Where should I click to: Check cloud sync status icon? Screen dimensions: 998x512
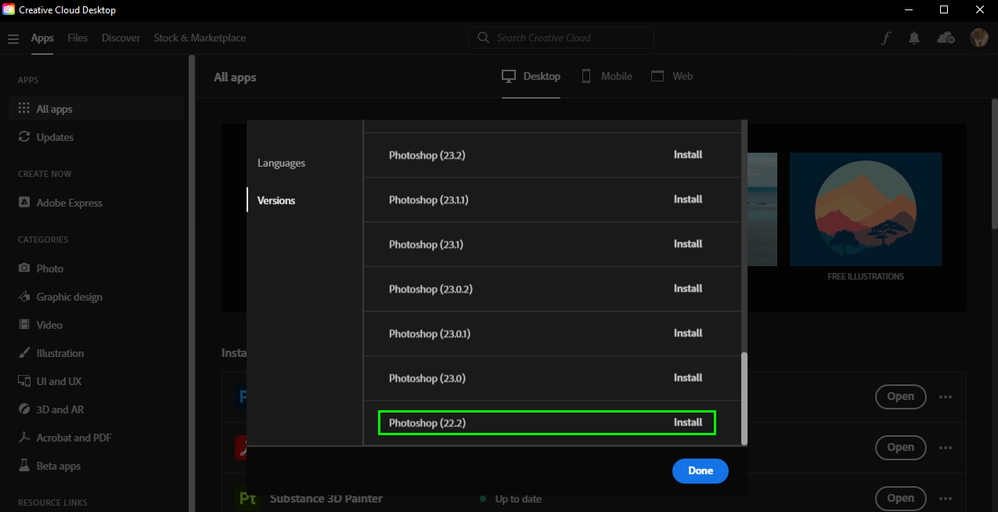point(946,38)
